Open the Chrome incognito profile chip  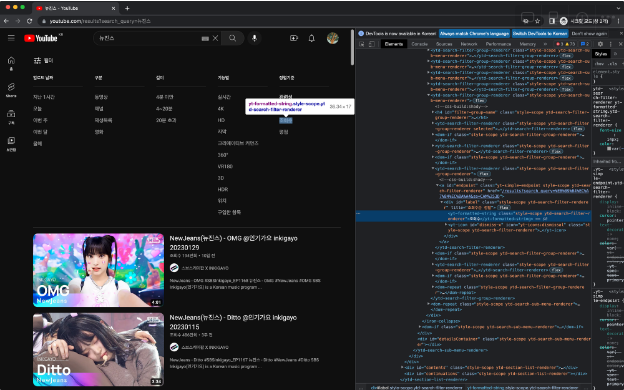click(x=584, y=21)
